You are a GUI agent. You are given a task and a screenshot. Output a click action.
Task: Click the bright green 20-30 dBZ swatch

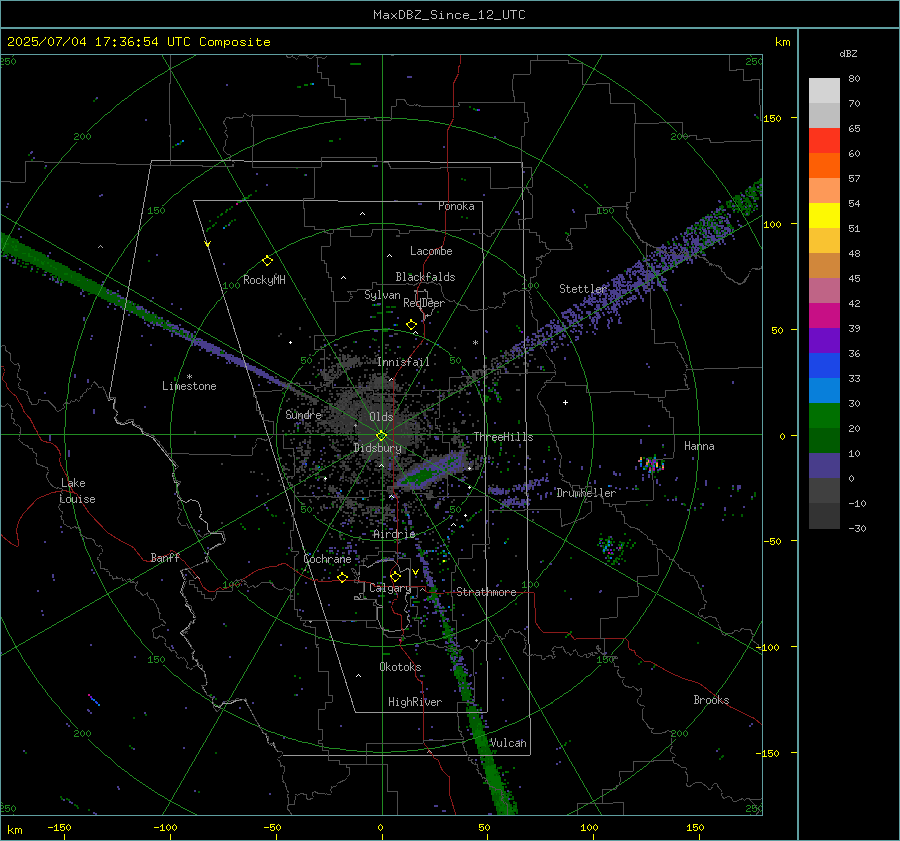(x=824, y=416)
